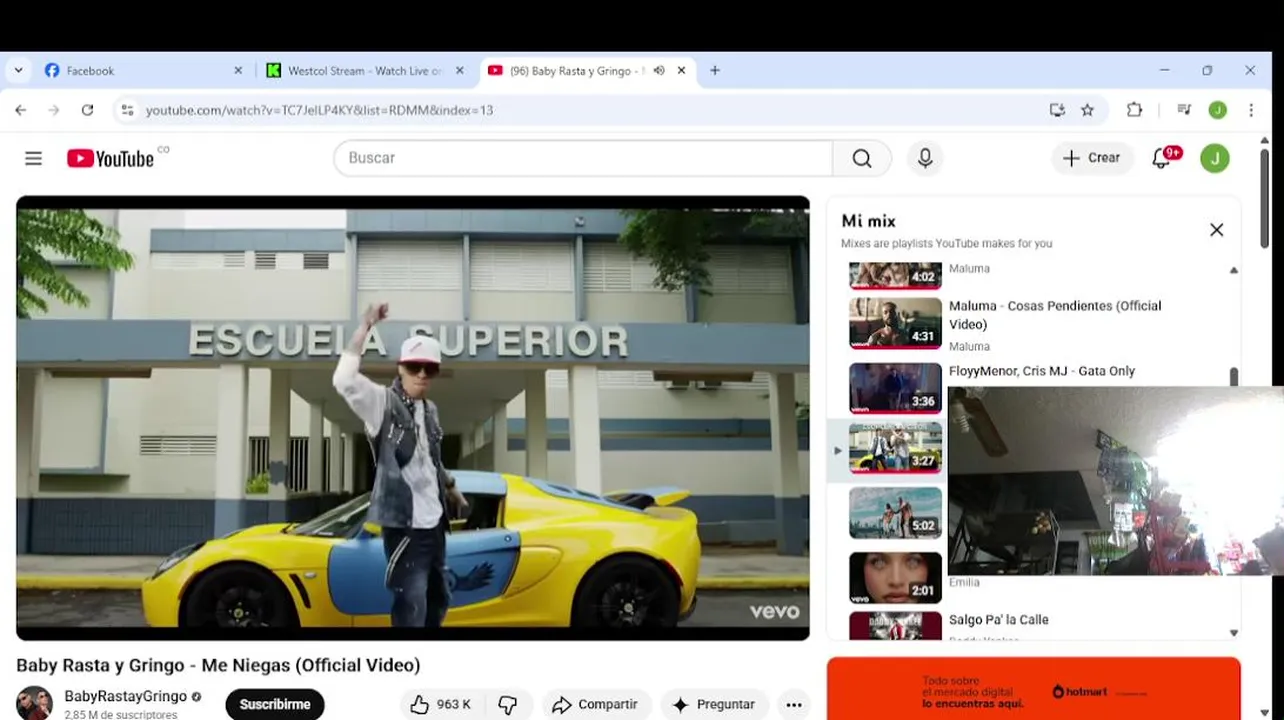
Task: Click the Suscribirme button
Action: pos(275,705)
